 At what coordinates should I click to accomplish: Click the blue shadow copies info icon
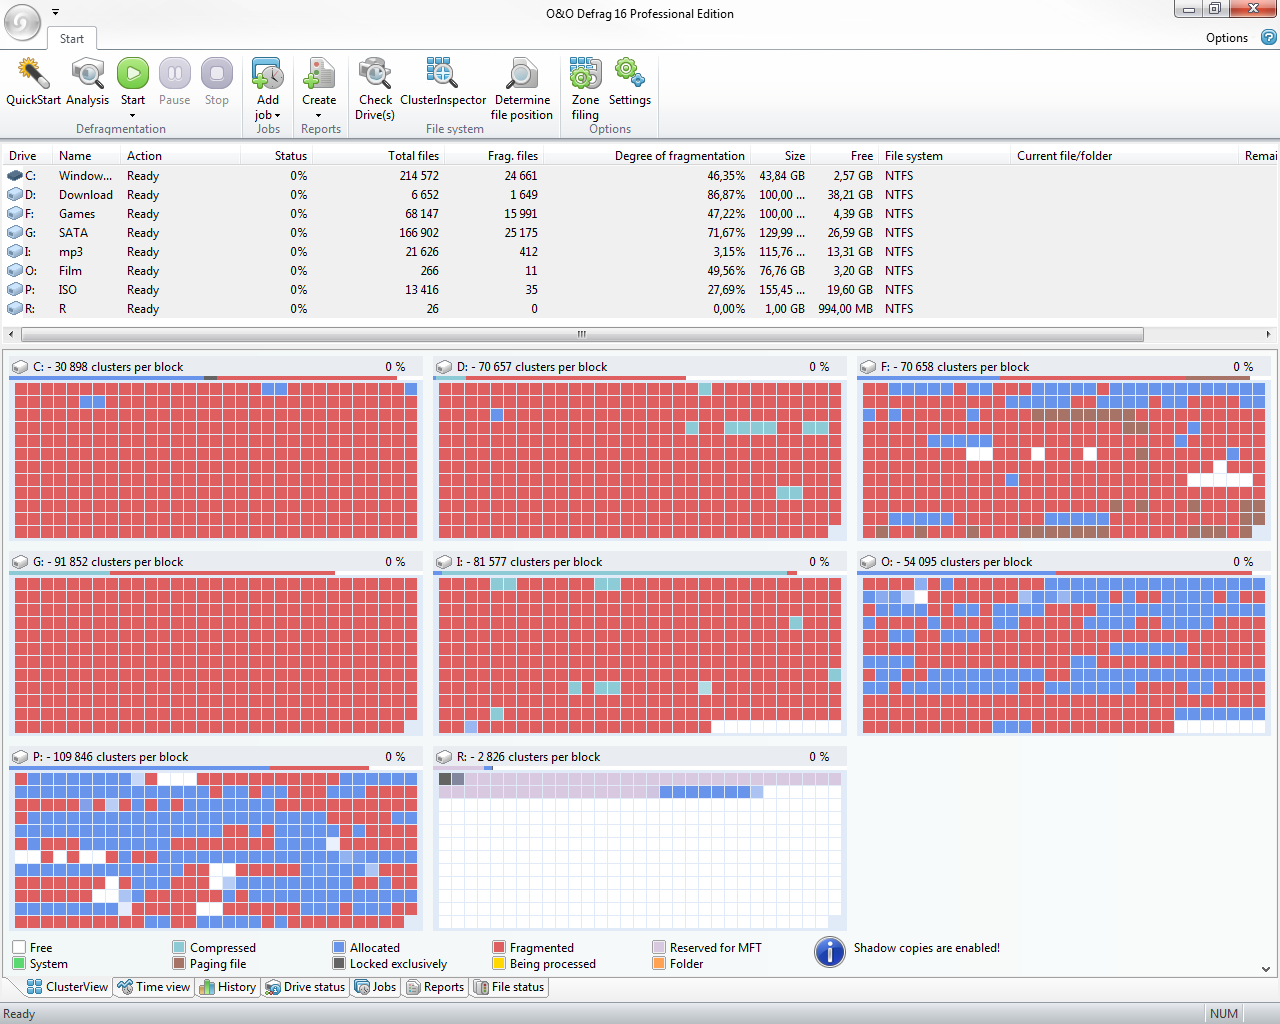pos(830,952)
